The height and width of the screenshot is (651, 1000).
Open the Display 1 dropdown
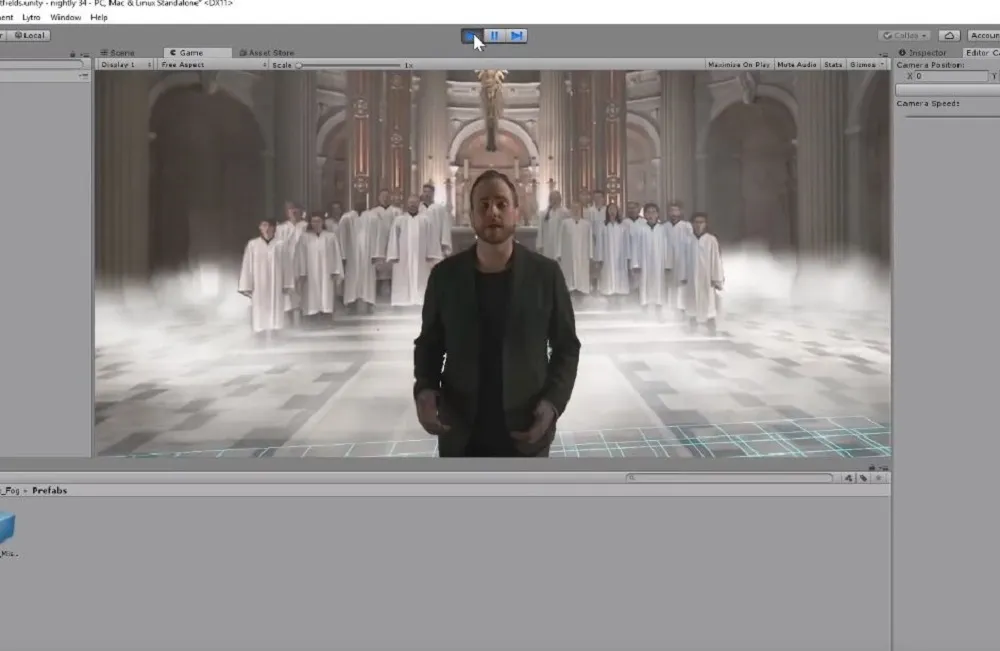point(126,65)
